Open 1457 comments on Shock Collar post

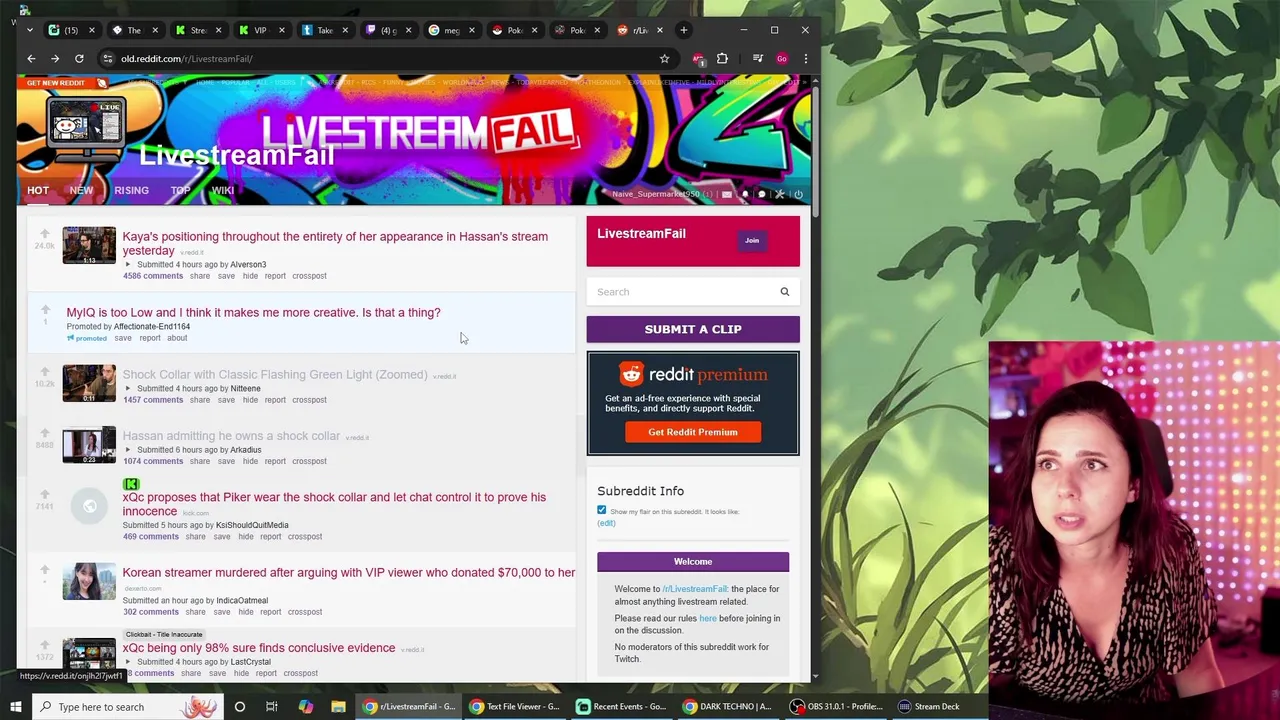(153, 400)
